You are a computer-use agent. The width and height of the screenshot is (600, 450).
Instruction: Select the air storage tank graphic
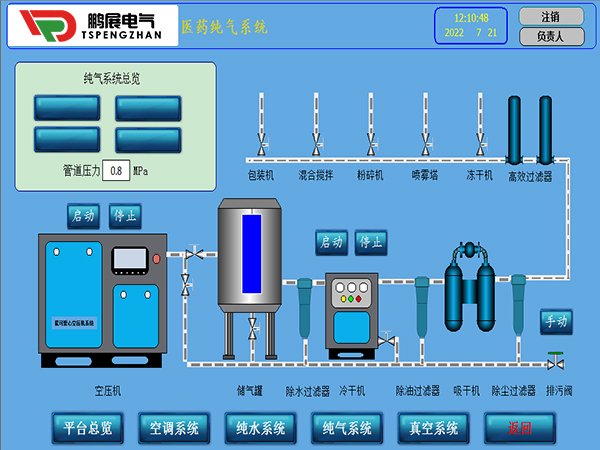[251, 255]
